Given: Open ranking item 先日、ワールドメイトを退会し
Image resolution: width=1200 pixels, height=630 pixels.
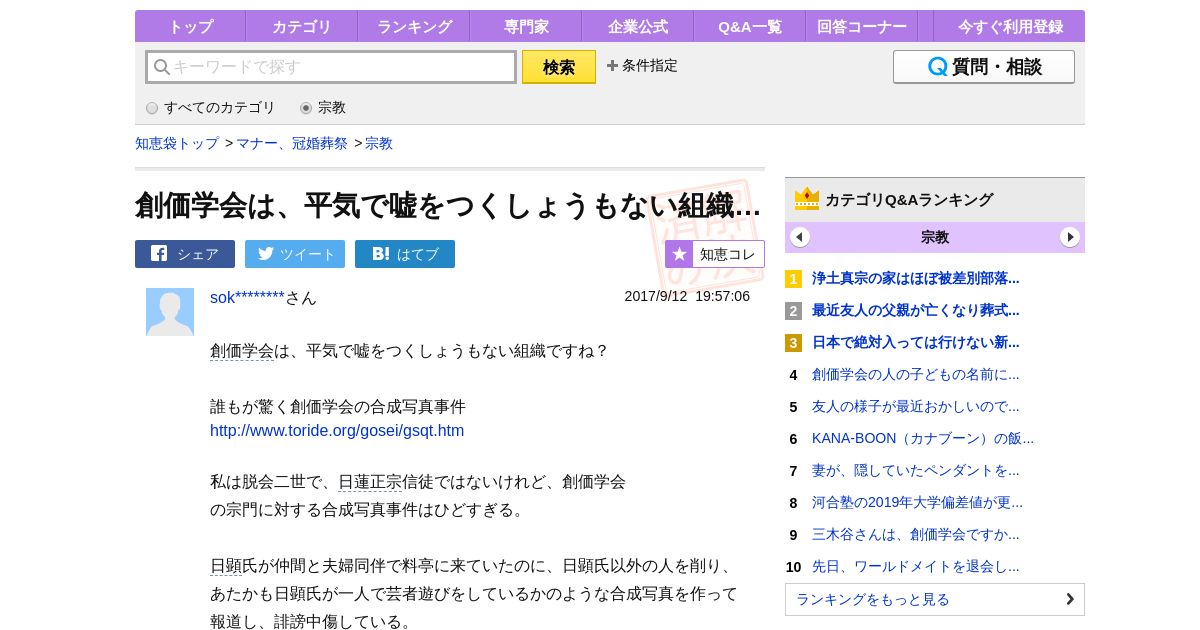Looking at the screenshot, I should tap(916, 566).
